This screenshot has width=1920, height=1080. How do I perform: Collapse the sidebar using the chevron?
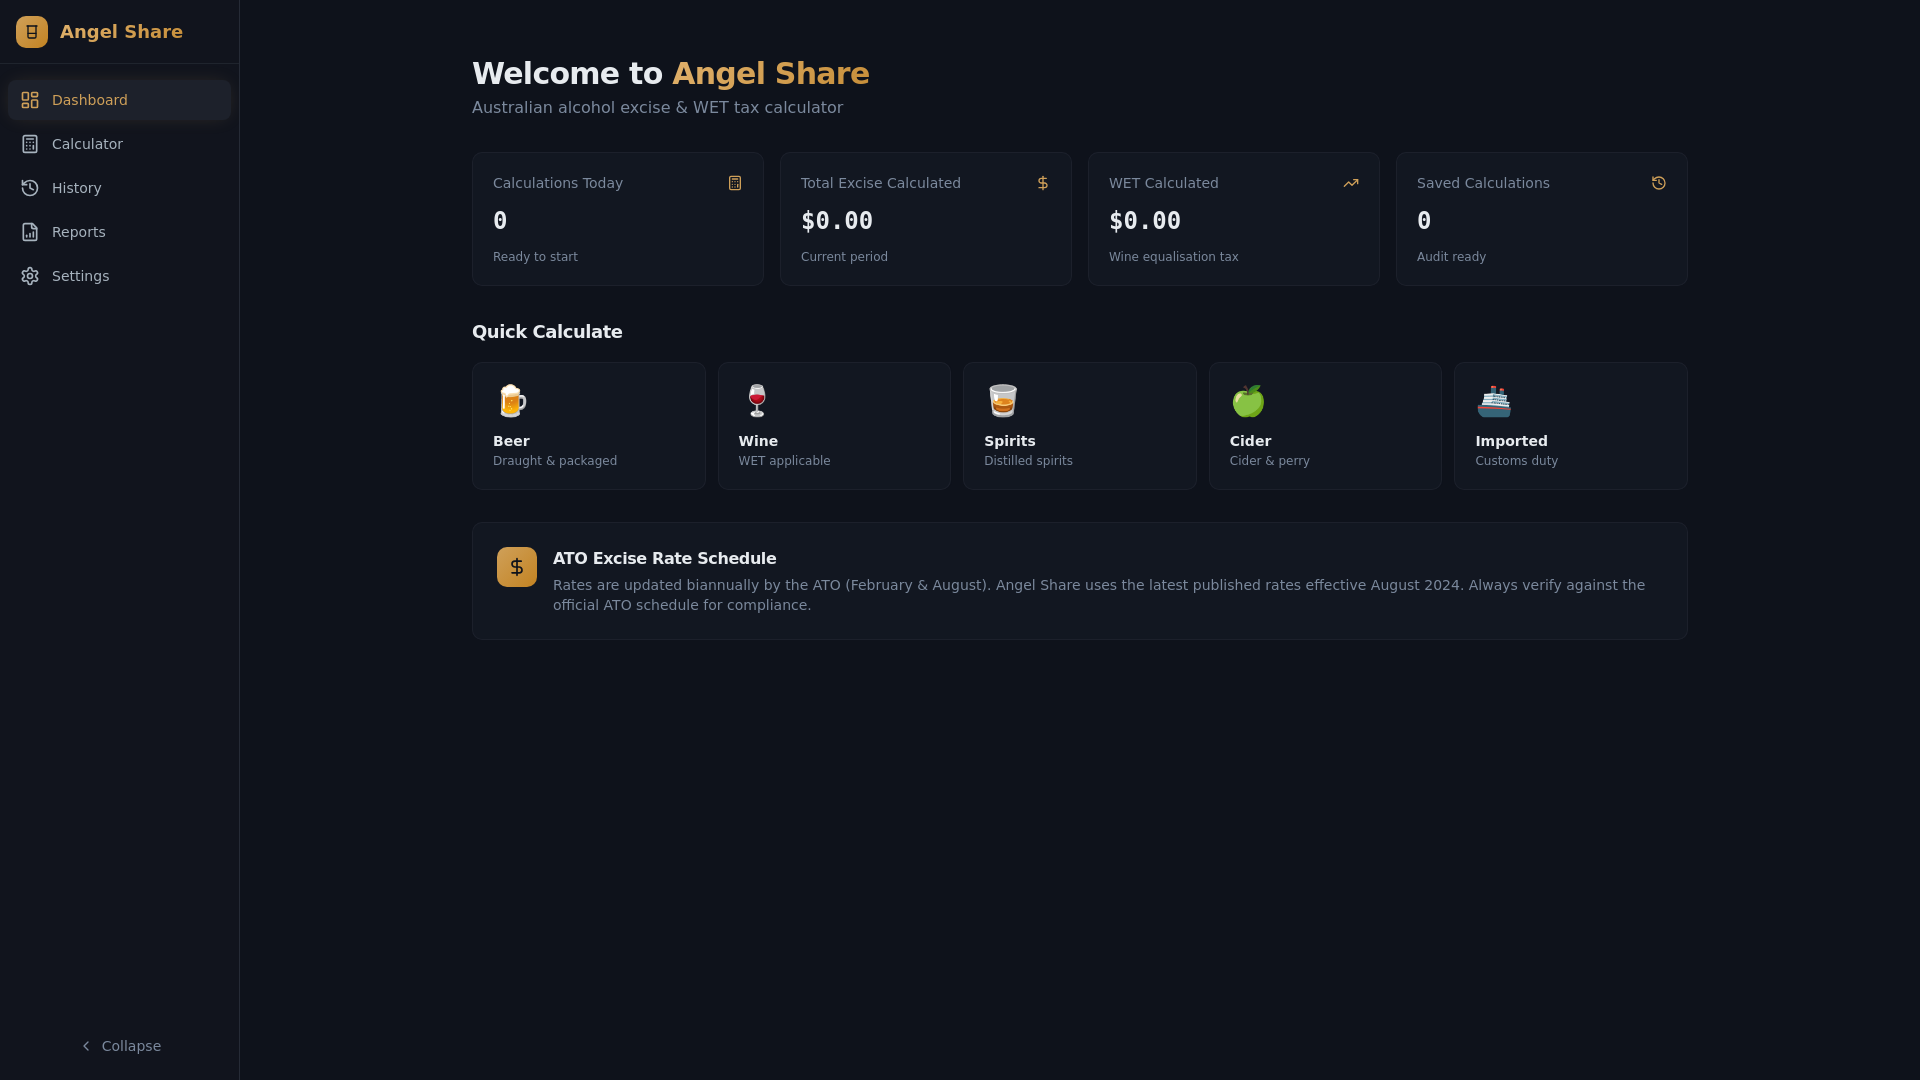(x=86, y=1046)
